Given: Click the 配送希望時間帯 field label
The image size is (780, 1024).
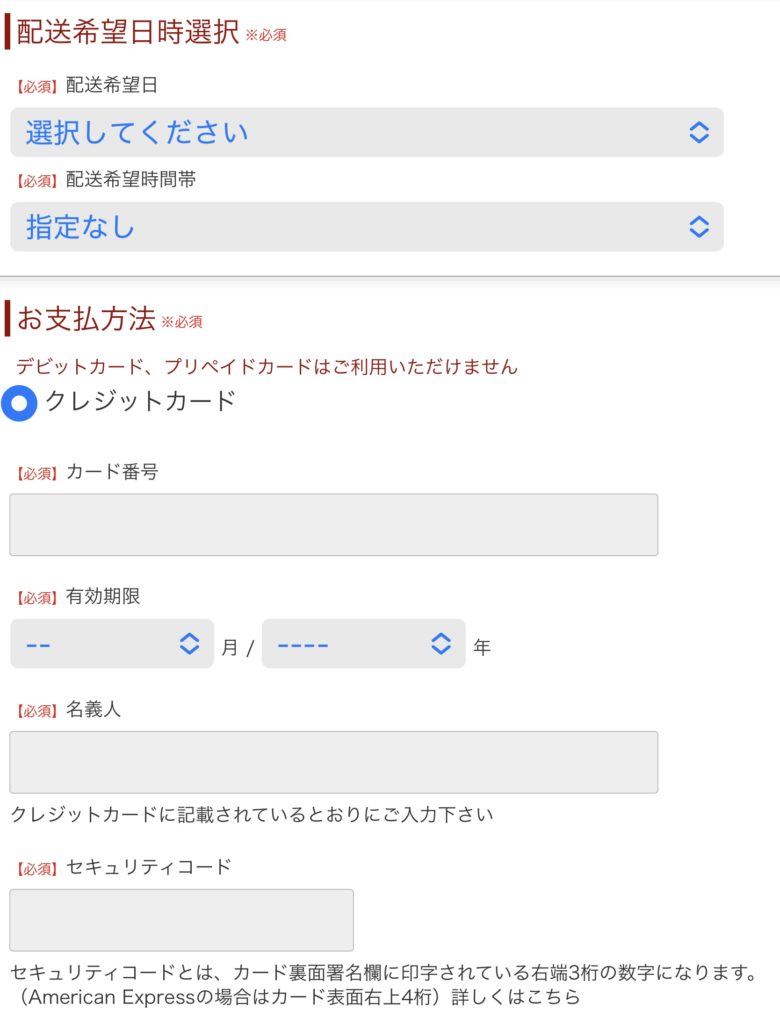Looking at the screenshot, I should (131, 180).
